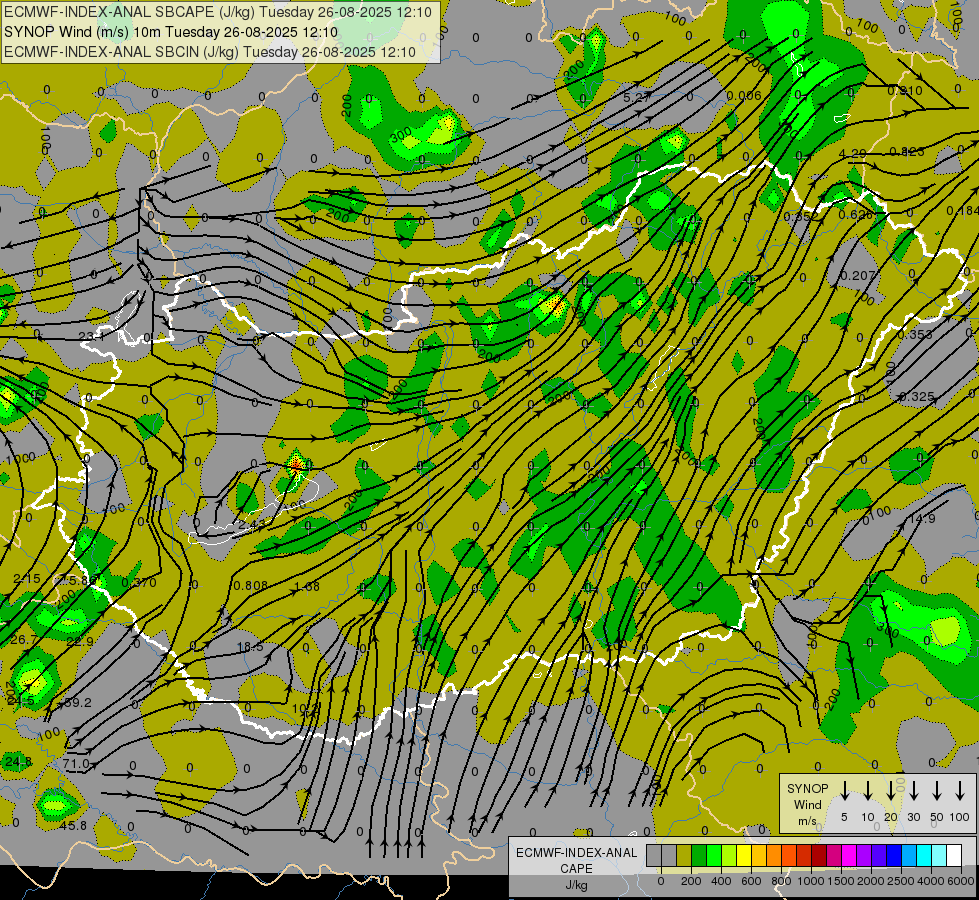Screen dimensions: 979x900
Task: Click the m/s unit in the wind legend
Action: [x=807, y=821]
